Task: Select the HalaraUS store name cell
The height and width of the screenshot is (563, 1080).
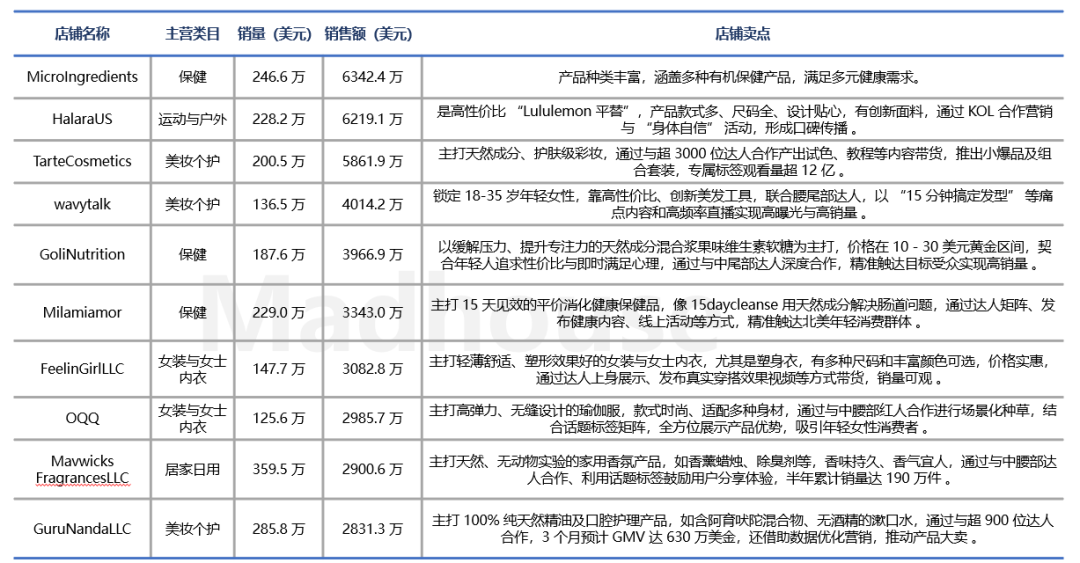Action: tap(82, 119)
